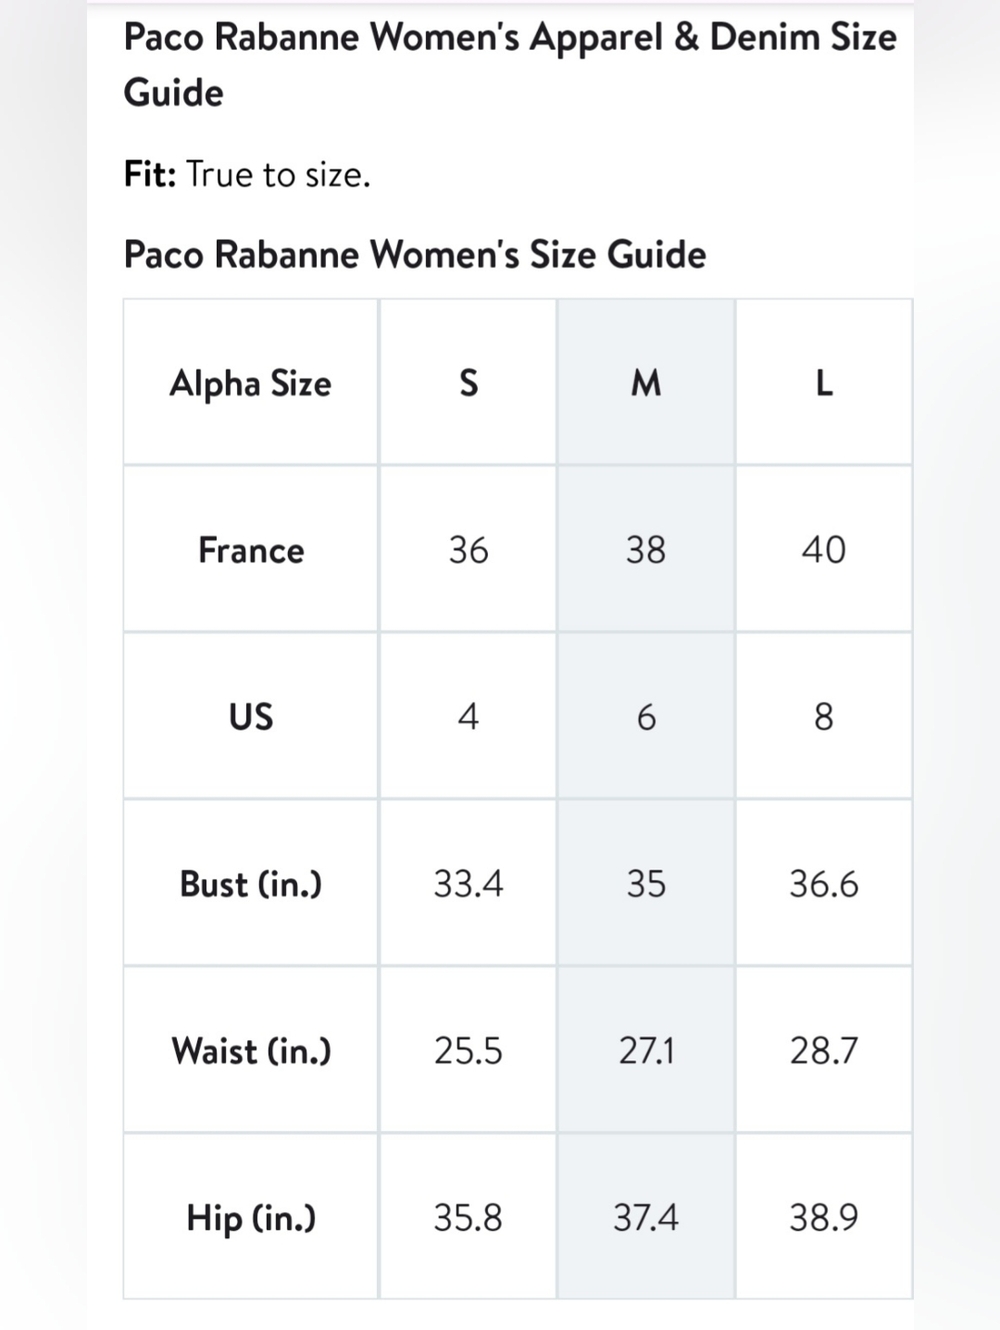
Task: Select the L size column header
Action: click(824, 382)
